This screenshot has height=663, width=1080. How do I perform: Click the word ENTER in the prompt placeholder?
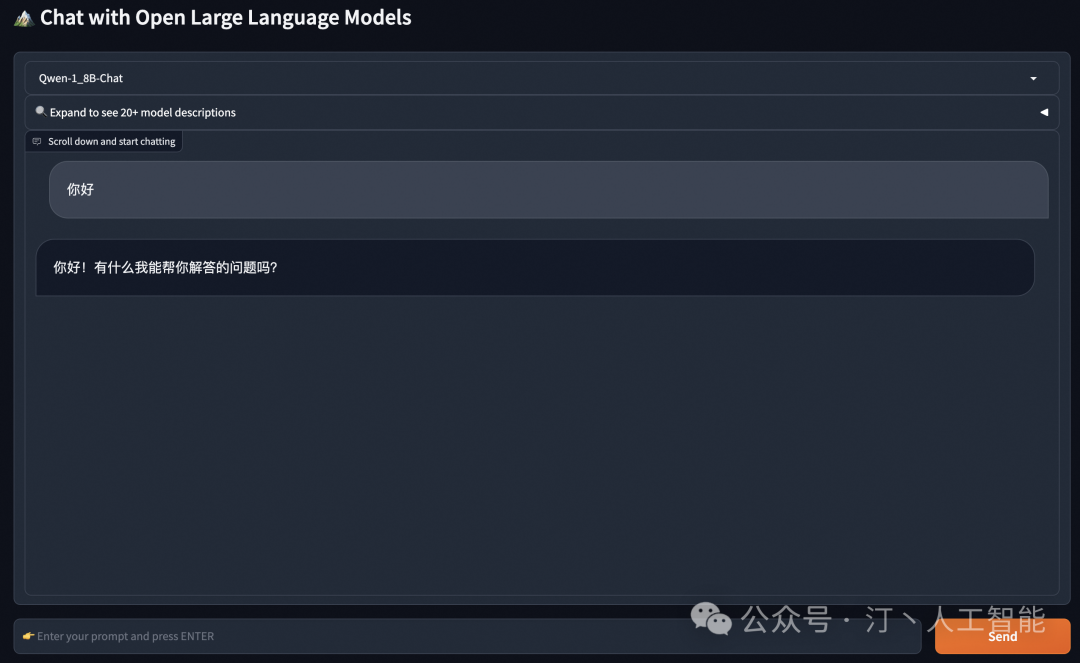click(197, 636)
